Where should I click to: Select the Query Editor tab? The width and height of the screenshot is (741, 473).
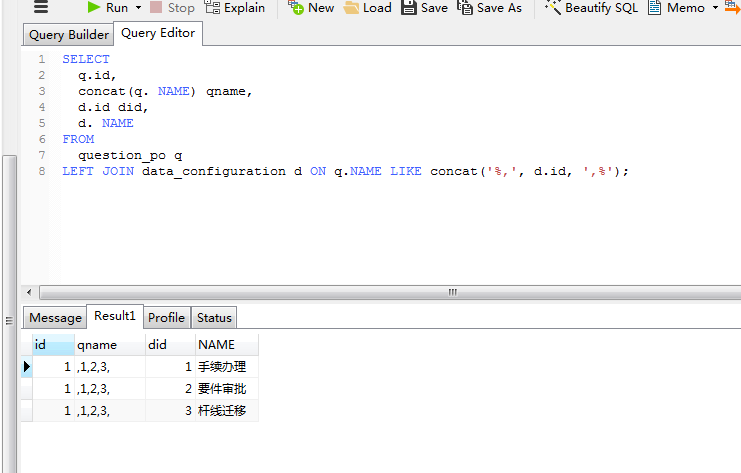158,33
